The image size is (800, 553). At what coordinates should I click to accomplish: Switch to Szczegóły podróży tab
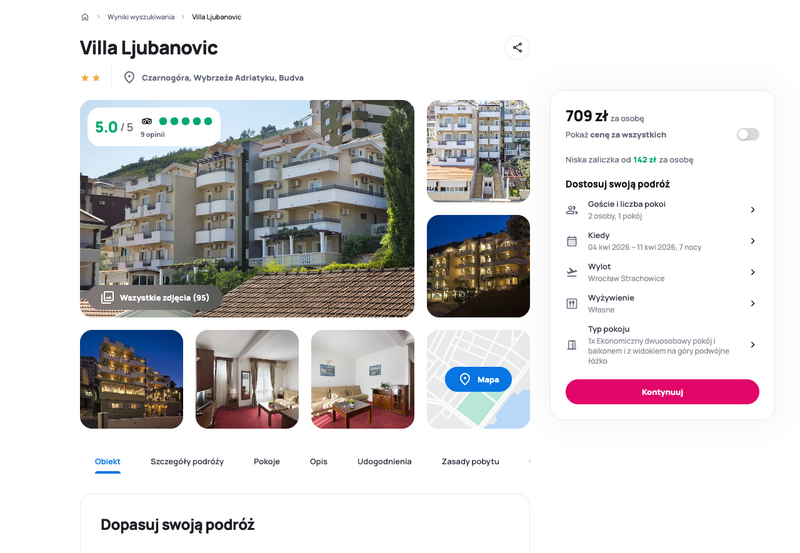point(187,462)
